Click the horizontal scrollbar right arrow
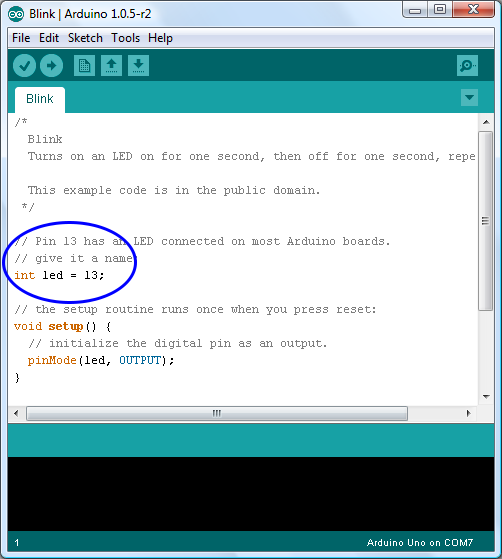 click(468, 414)
